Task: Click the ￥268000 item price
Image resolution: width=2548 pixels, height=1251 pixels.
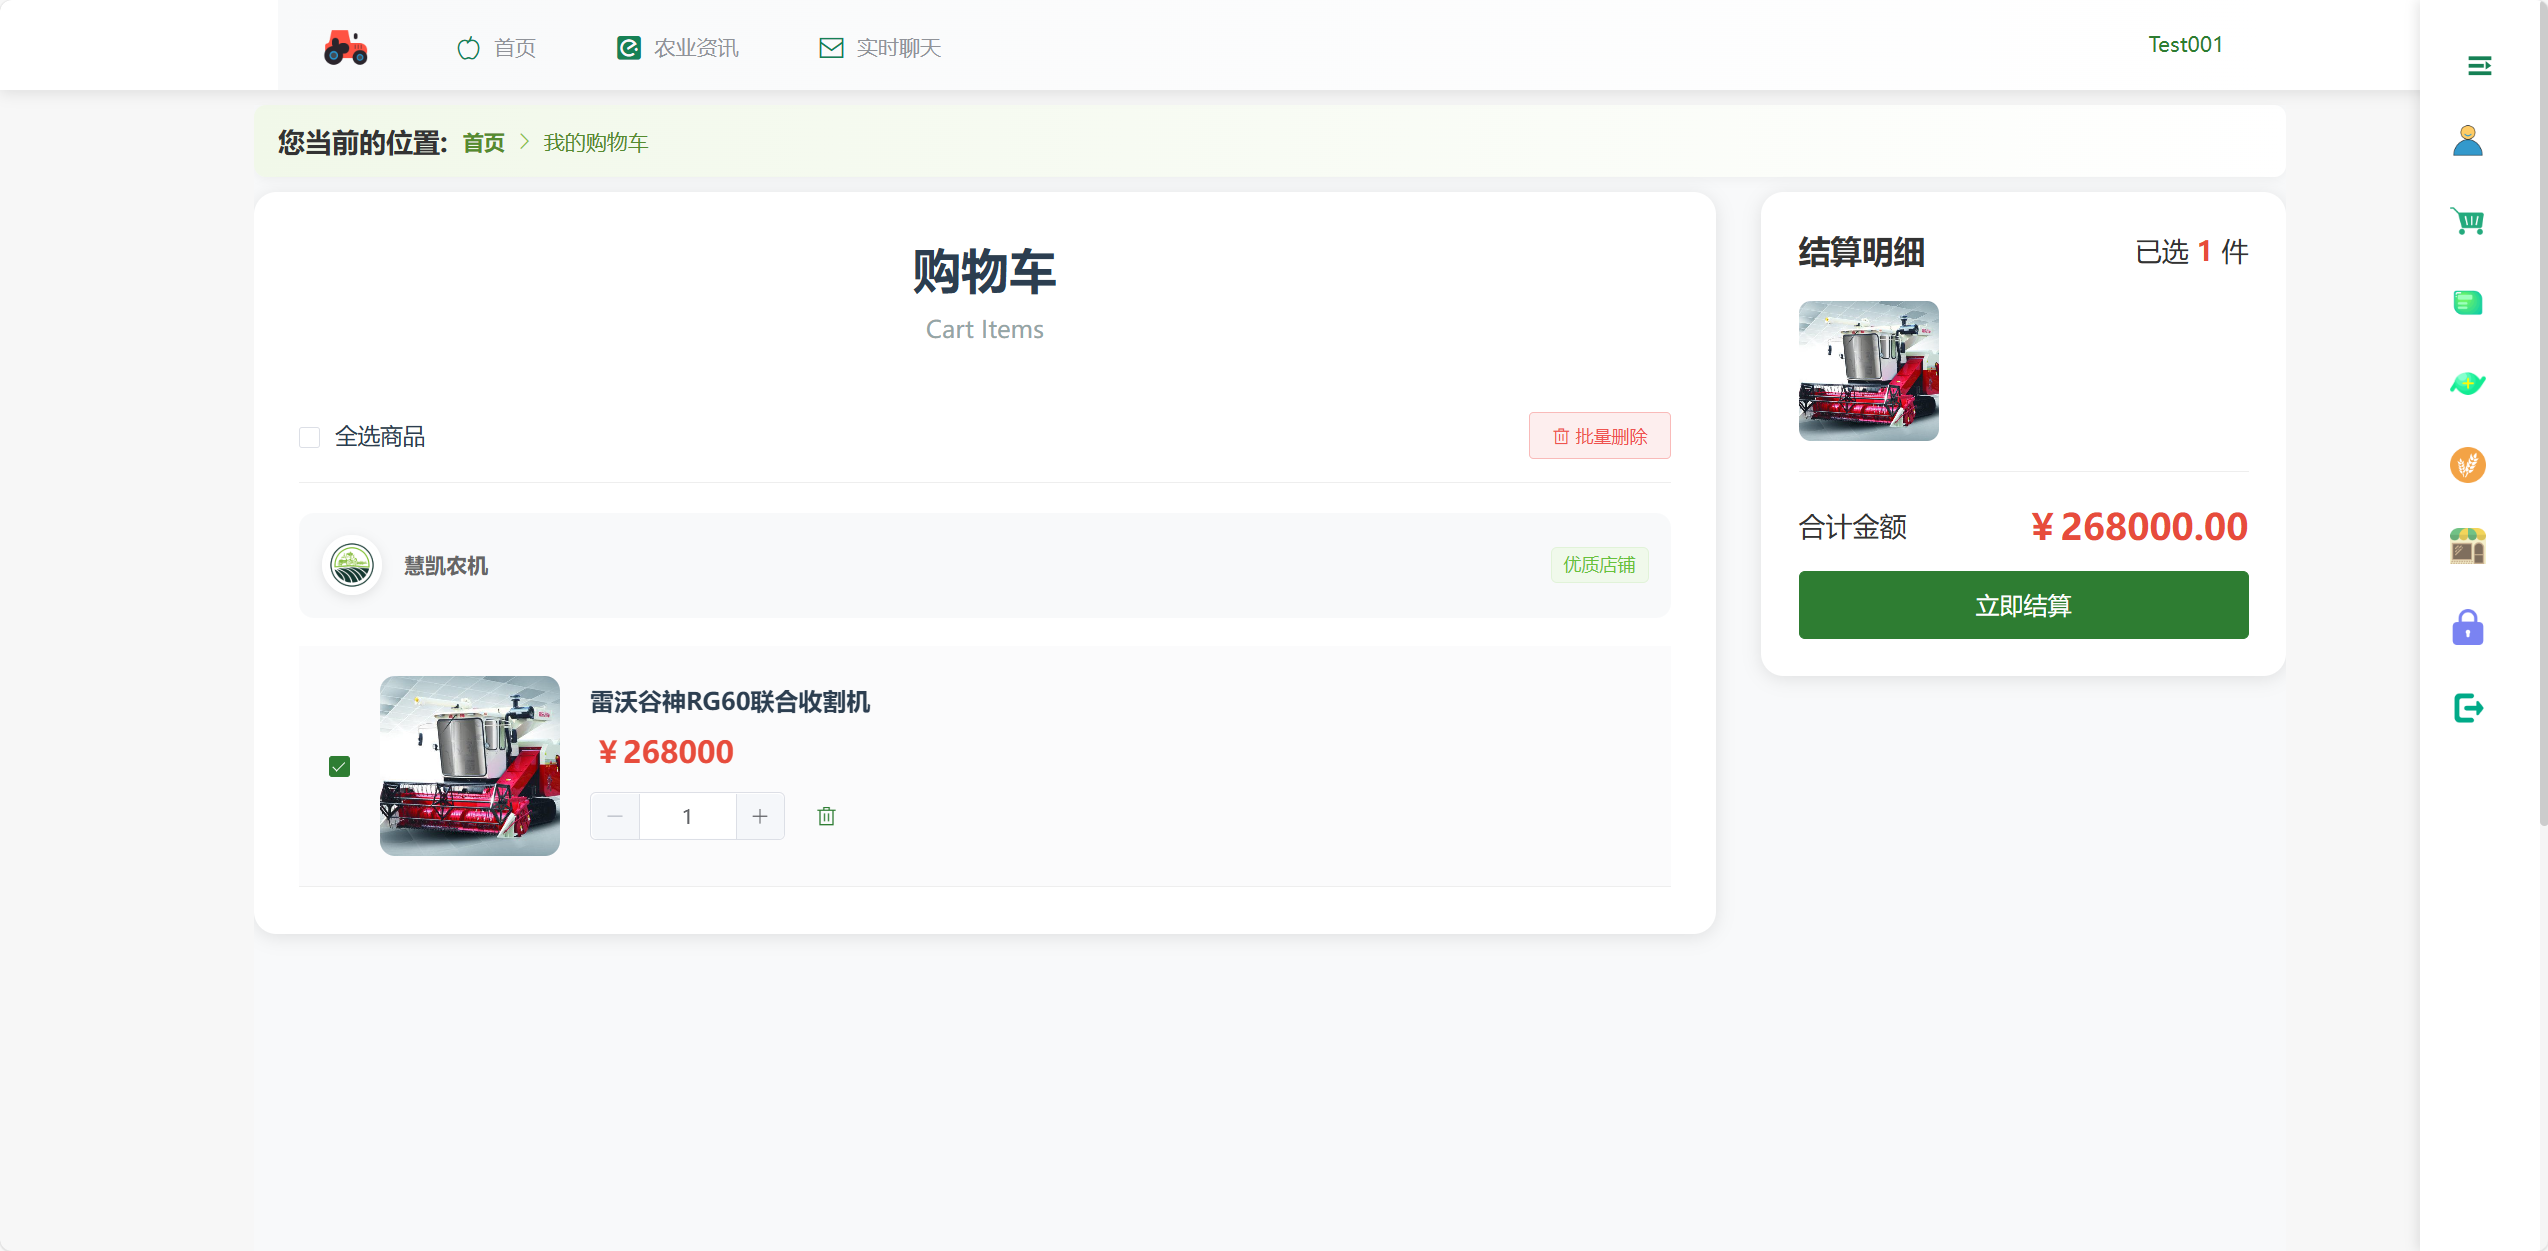Action: click(x=665, y=752)
